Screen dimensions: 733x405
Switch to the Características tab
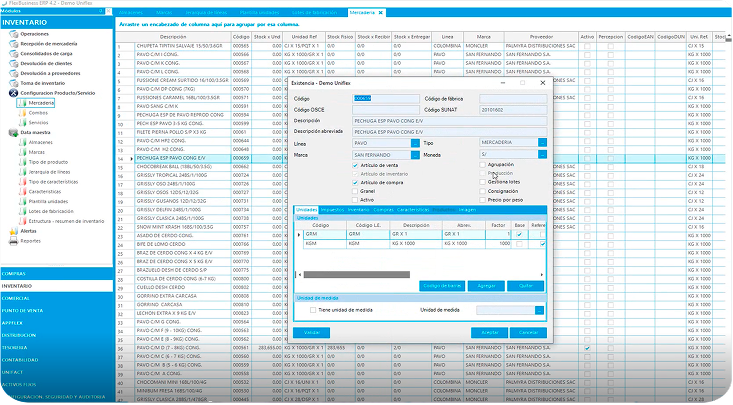(413, 210)
